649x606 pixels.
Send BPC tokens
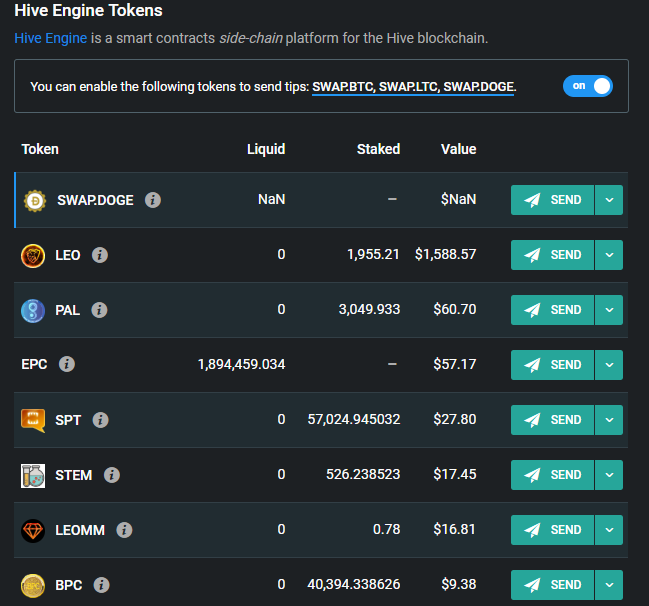552,585
